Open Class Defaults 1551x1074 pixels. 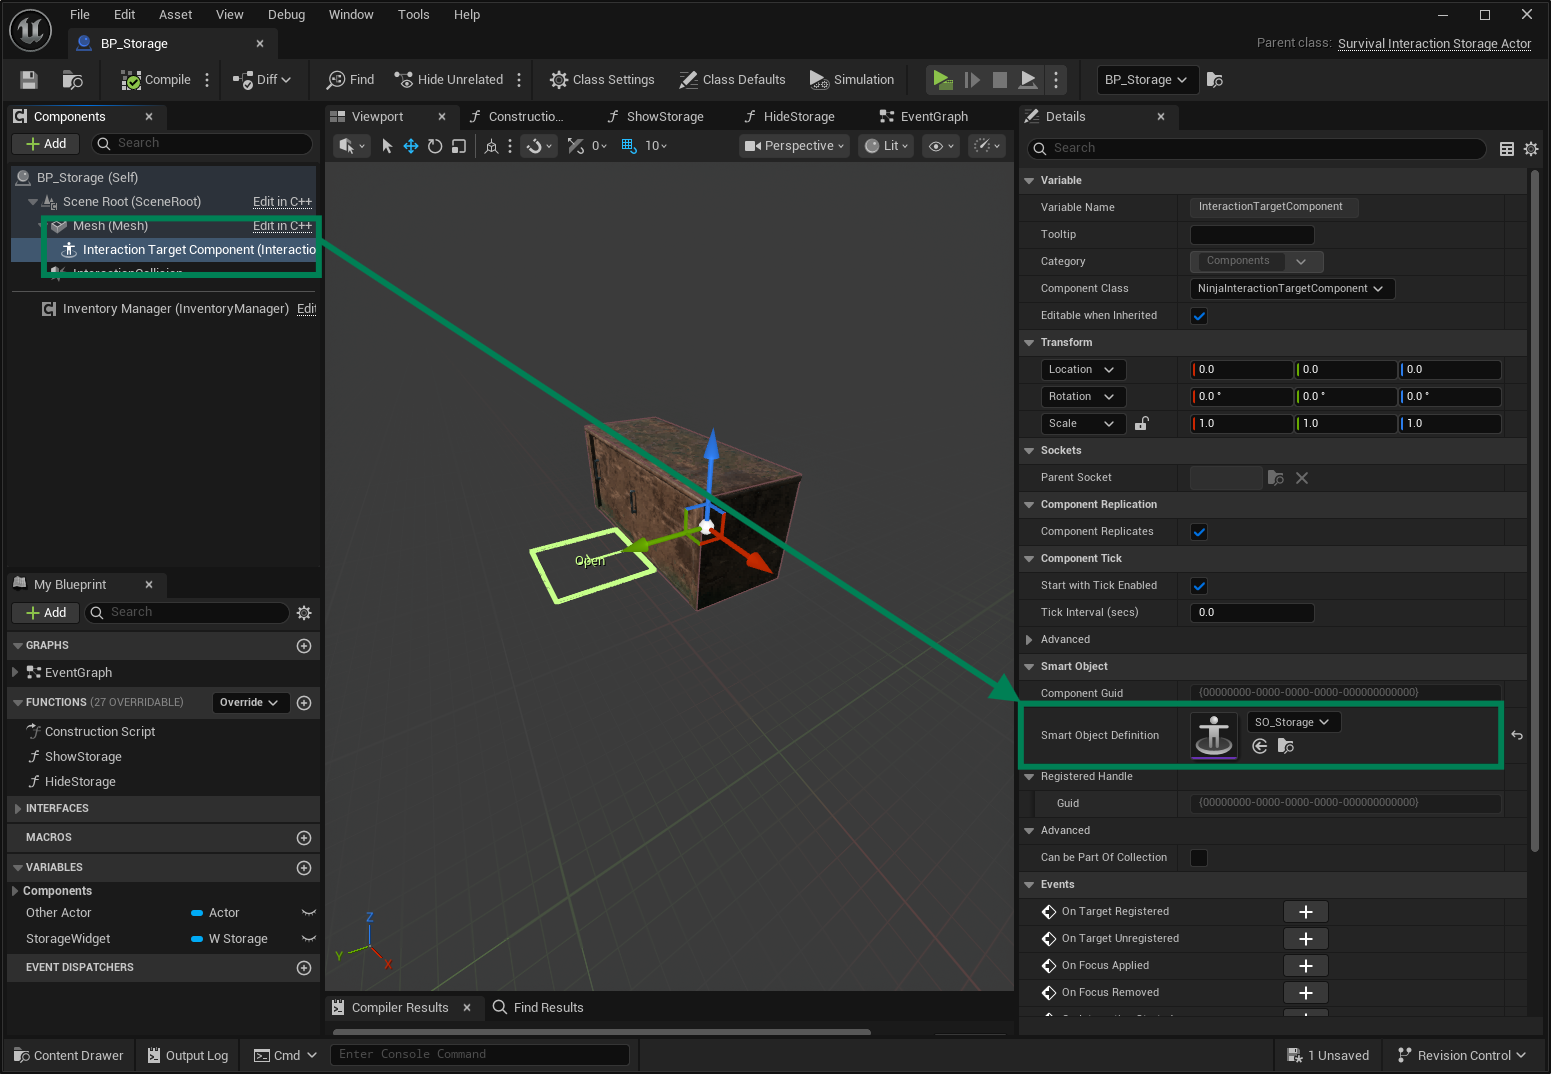[732, 79]
